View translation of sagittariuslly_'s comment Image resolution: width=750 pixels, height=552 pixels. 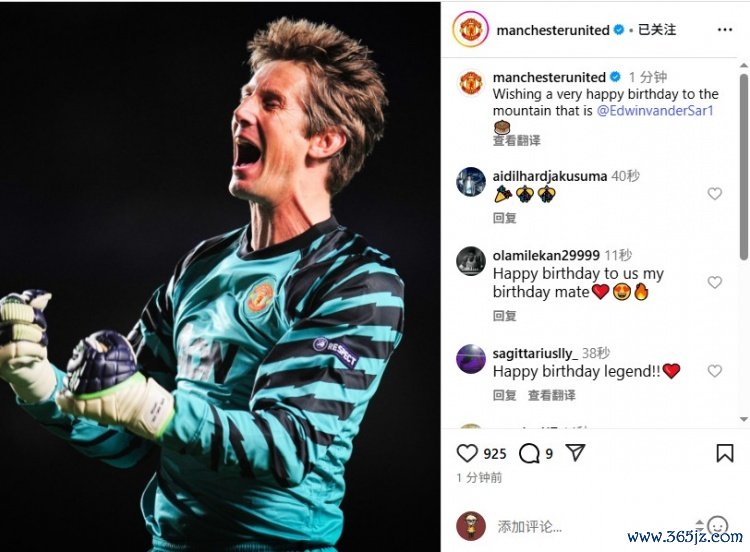551,395
